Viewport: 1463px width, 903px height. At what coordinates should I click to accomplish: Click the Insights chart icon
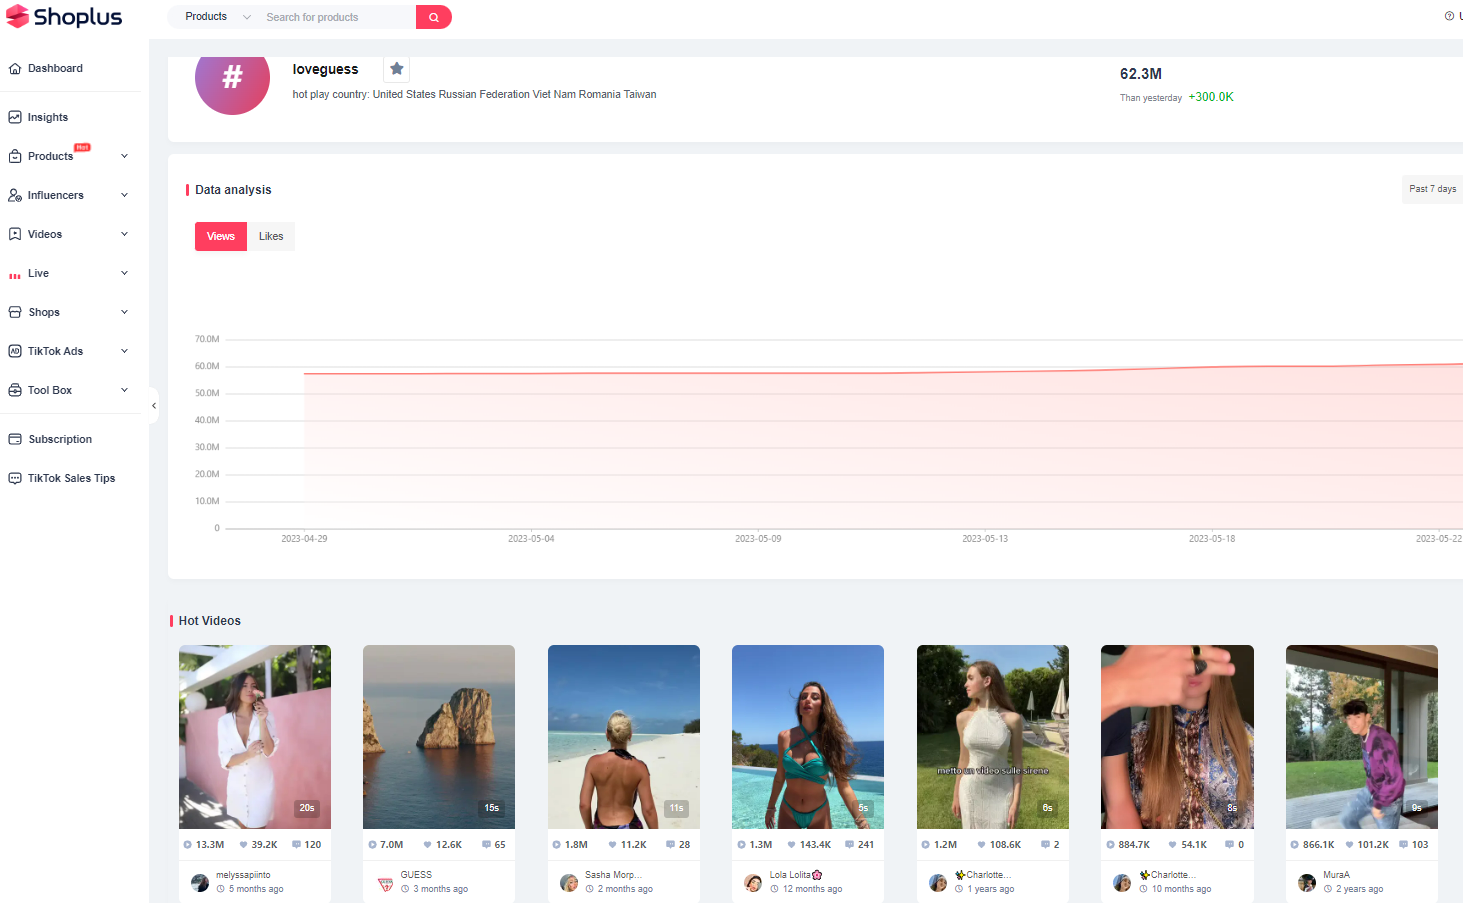click(15, 117)
